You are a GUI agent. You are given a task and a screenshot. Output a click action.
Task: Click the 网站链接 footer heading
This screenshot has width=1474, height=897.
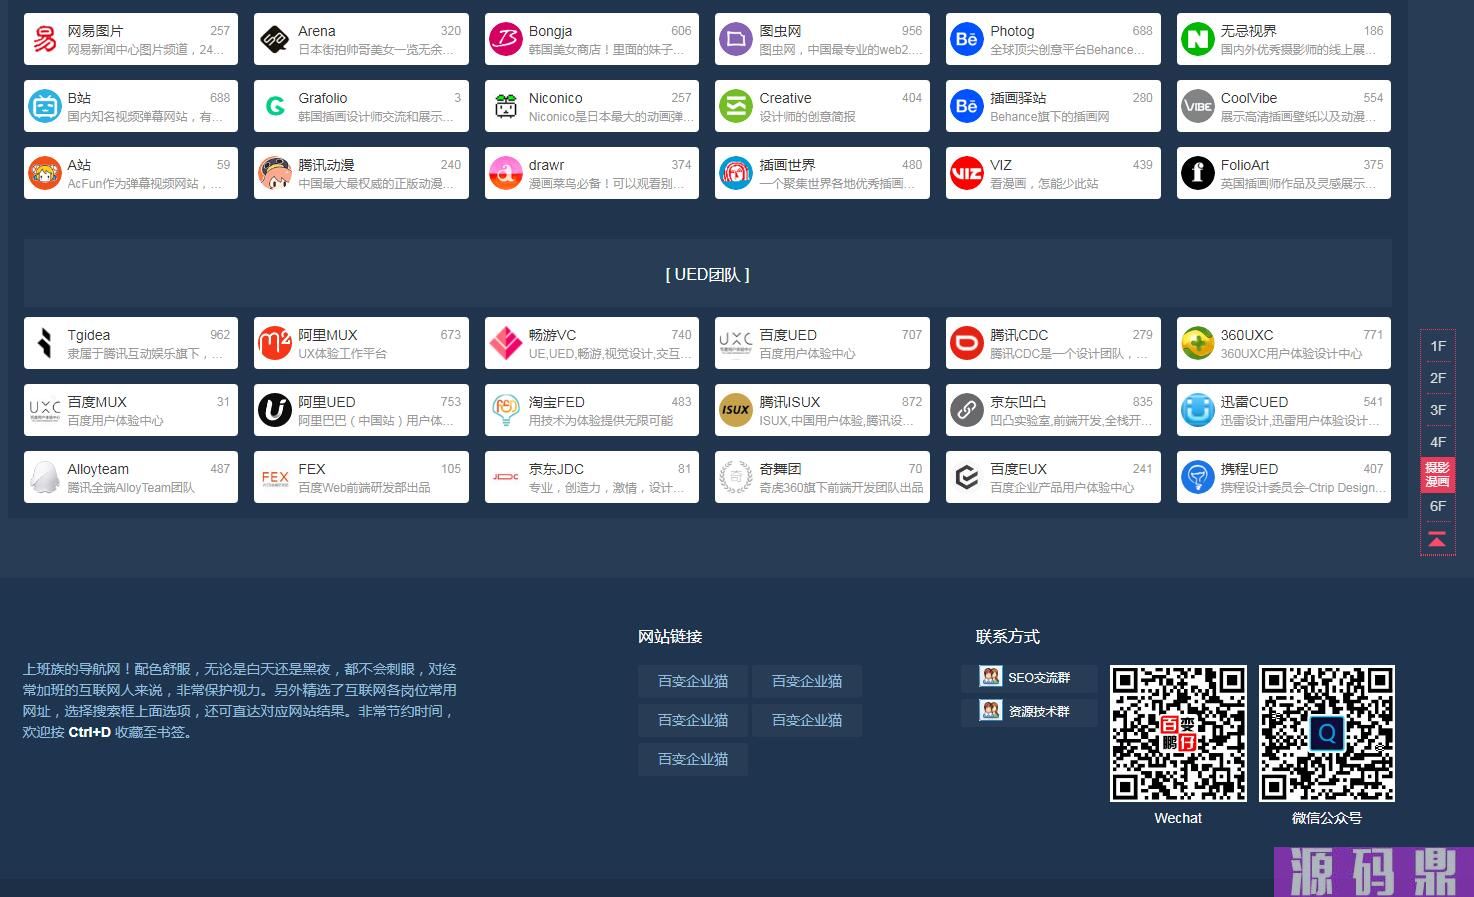tap(670, 637)
